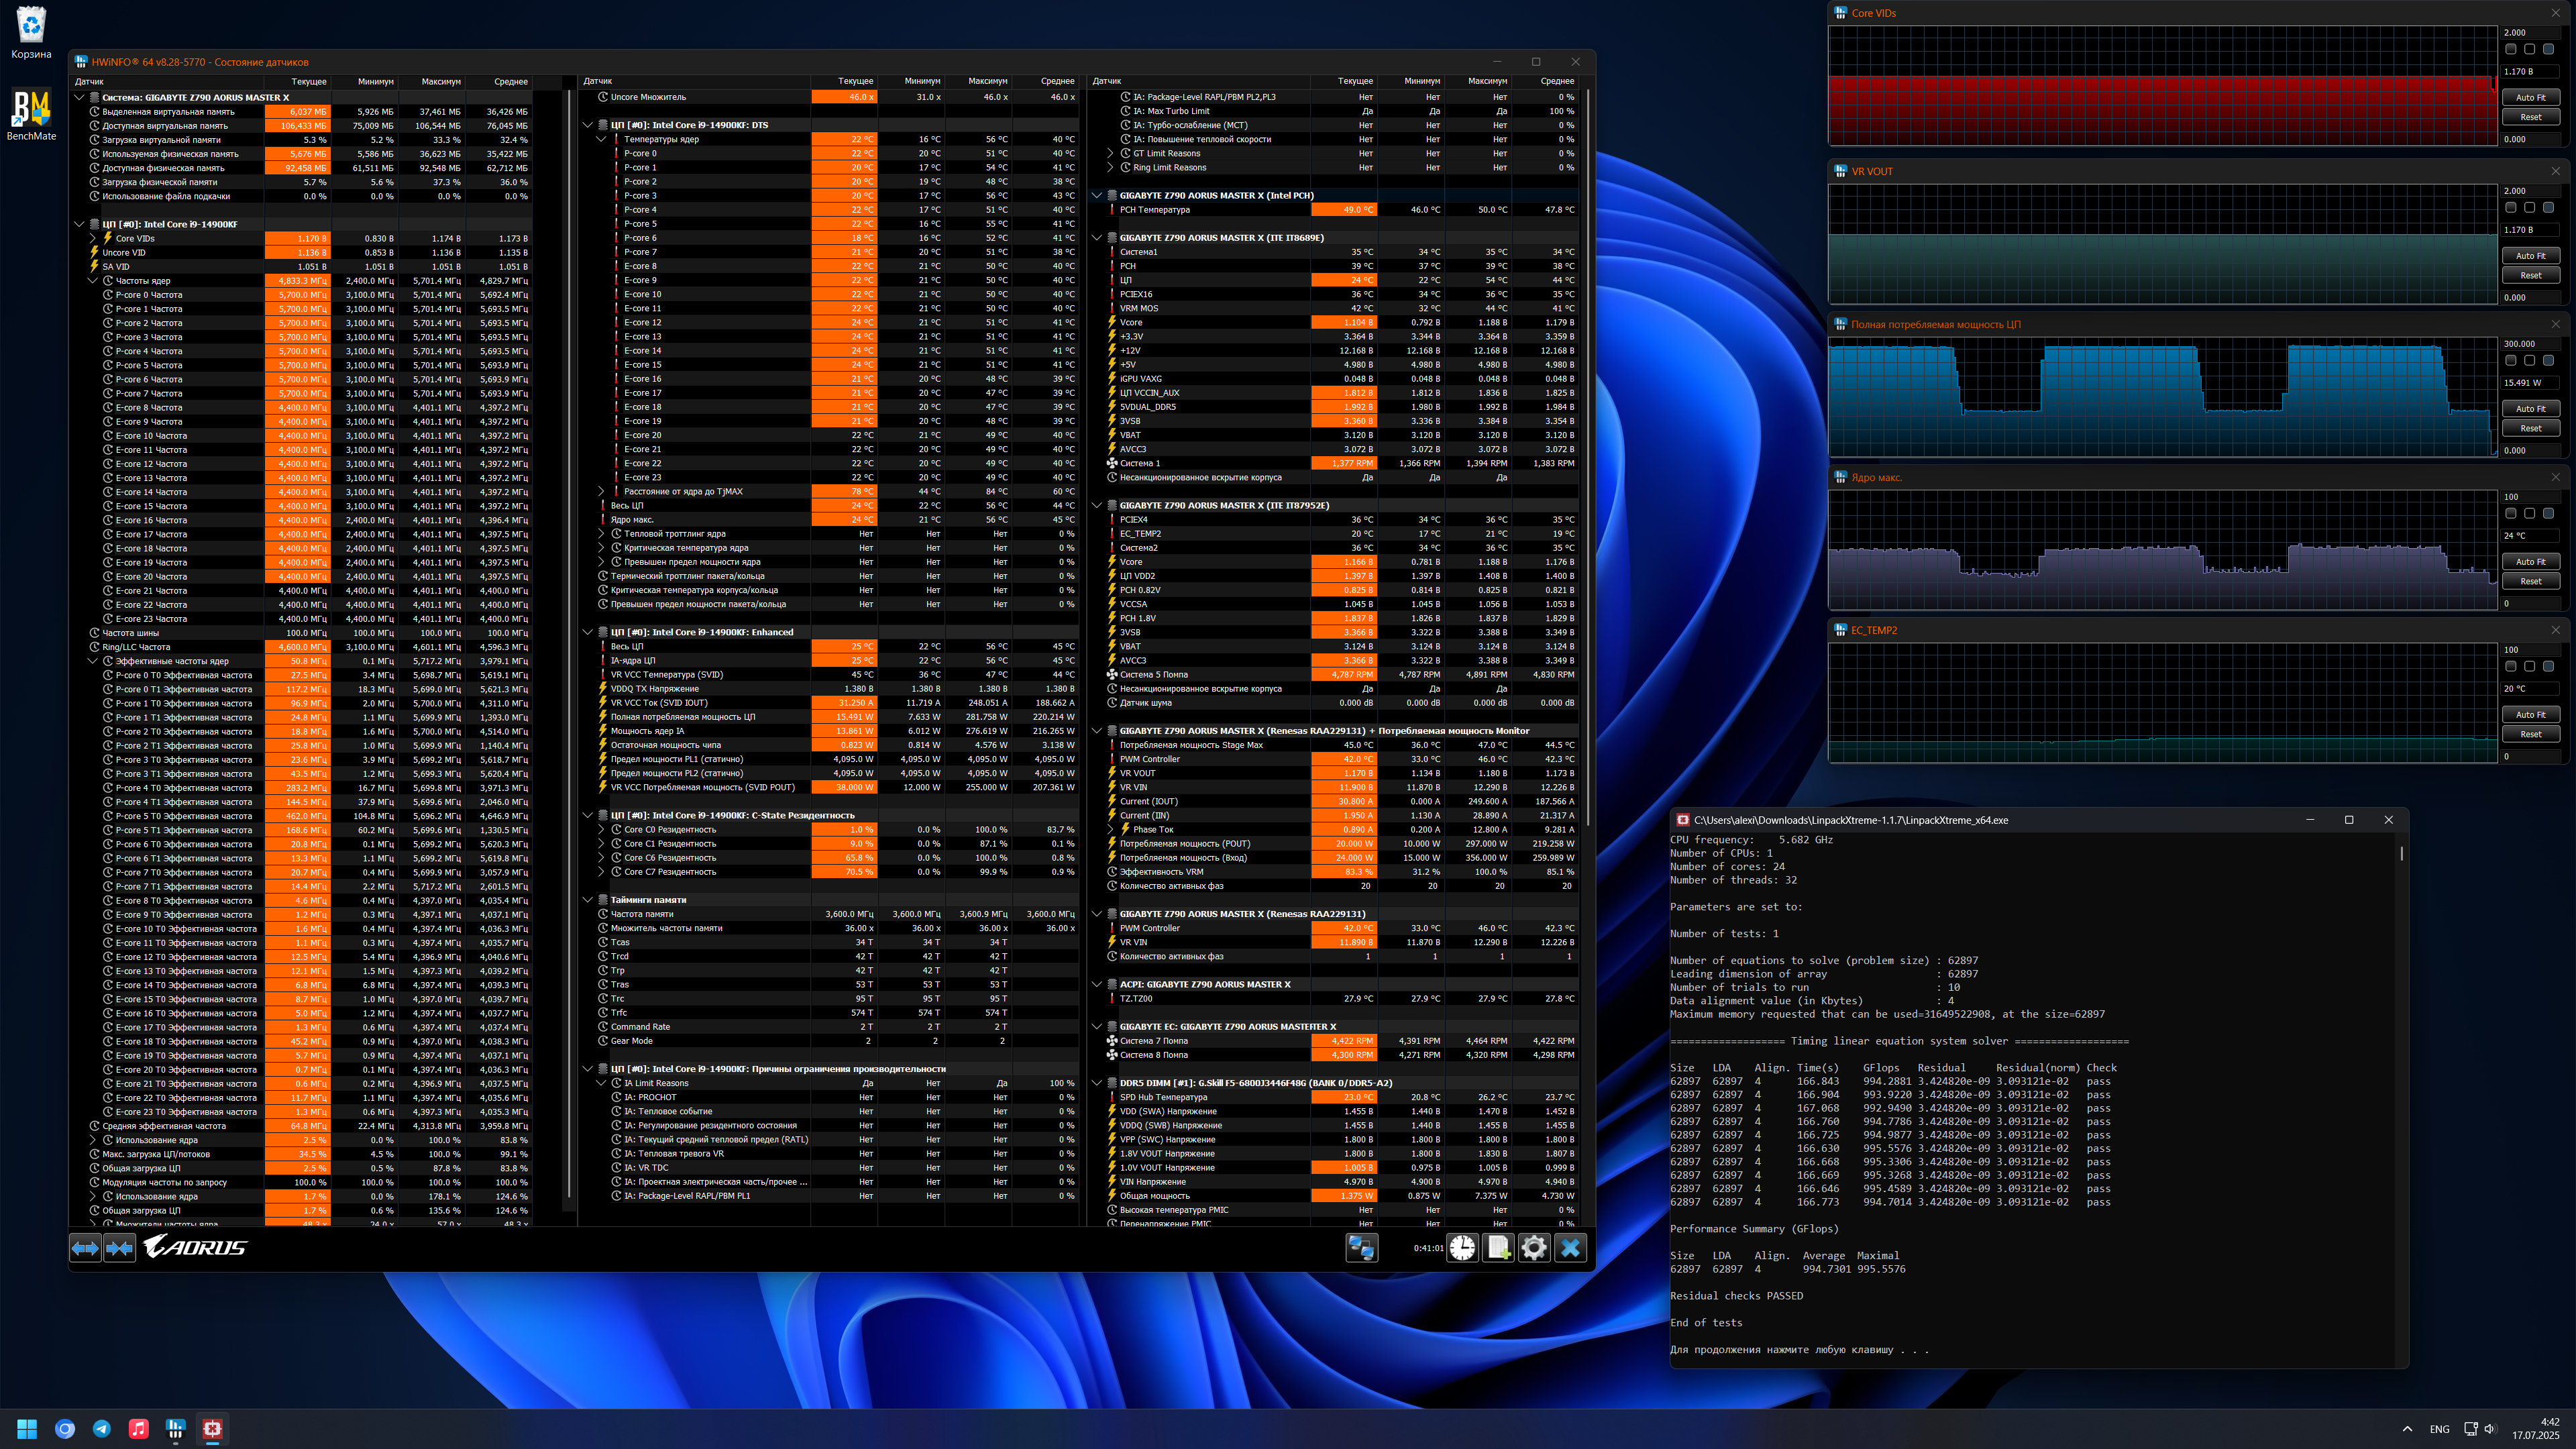Open Telegram from the taskbar
This screenshot has height=1449, width=2576.
(x=102, y=1428)
